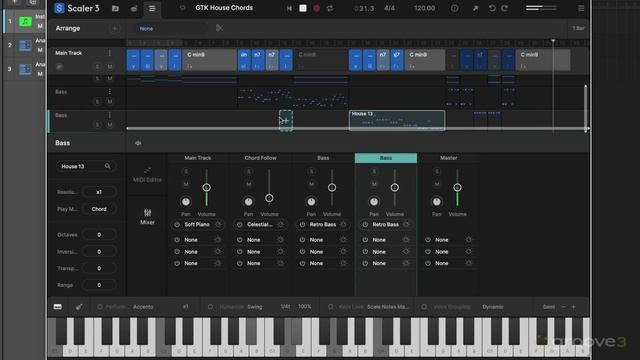
Task: Open the 1 Bar grid setting
Action: point(578,28)
